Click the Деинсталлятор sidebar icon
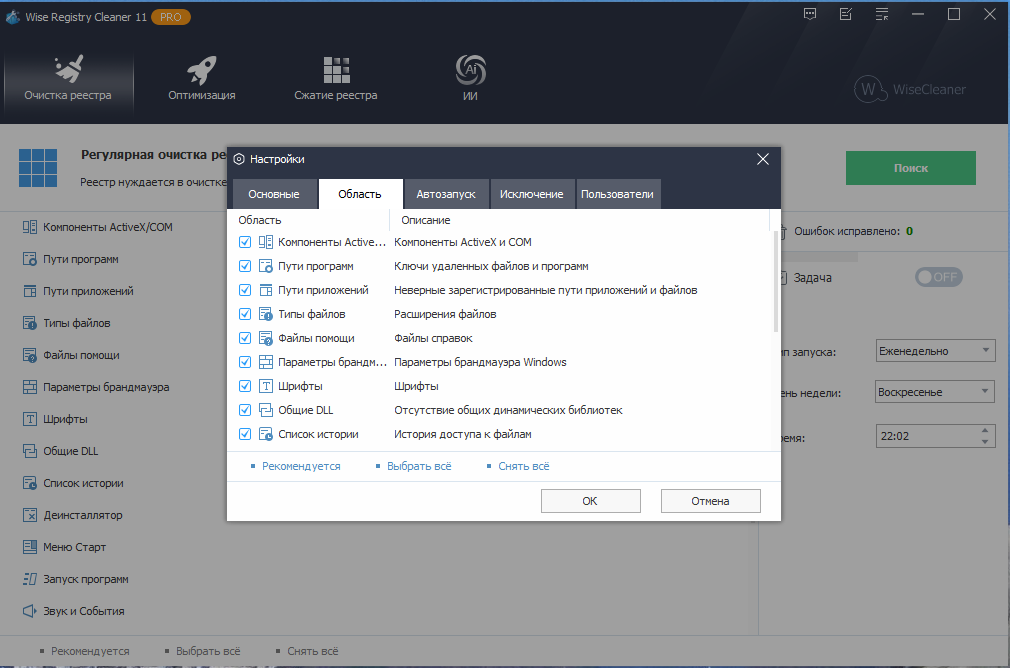Screen dimensions: 1010x668 [x=30, y=515]
